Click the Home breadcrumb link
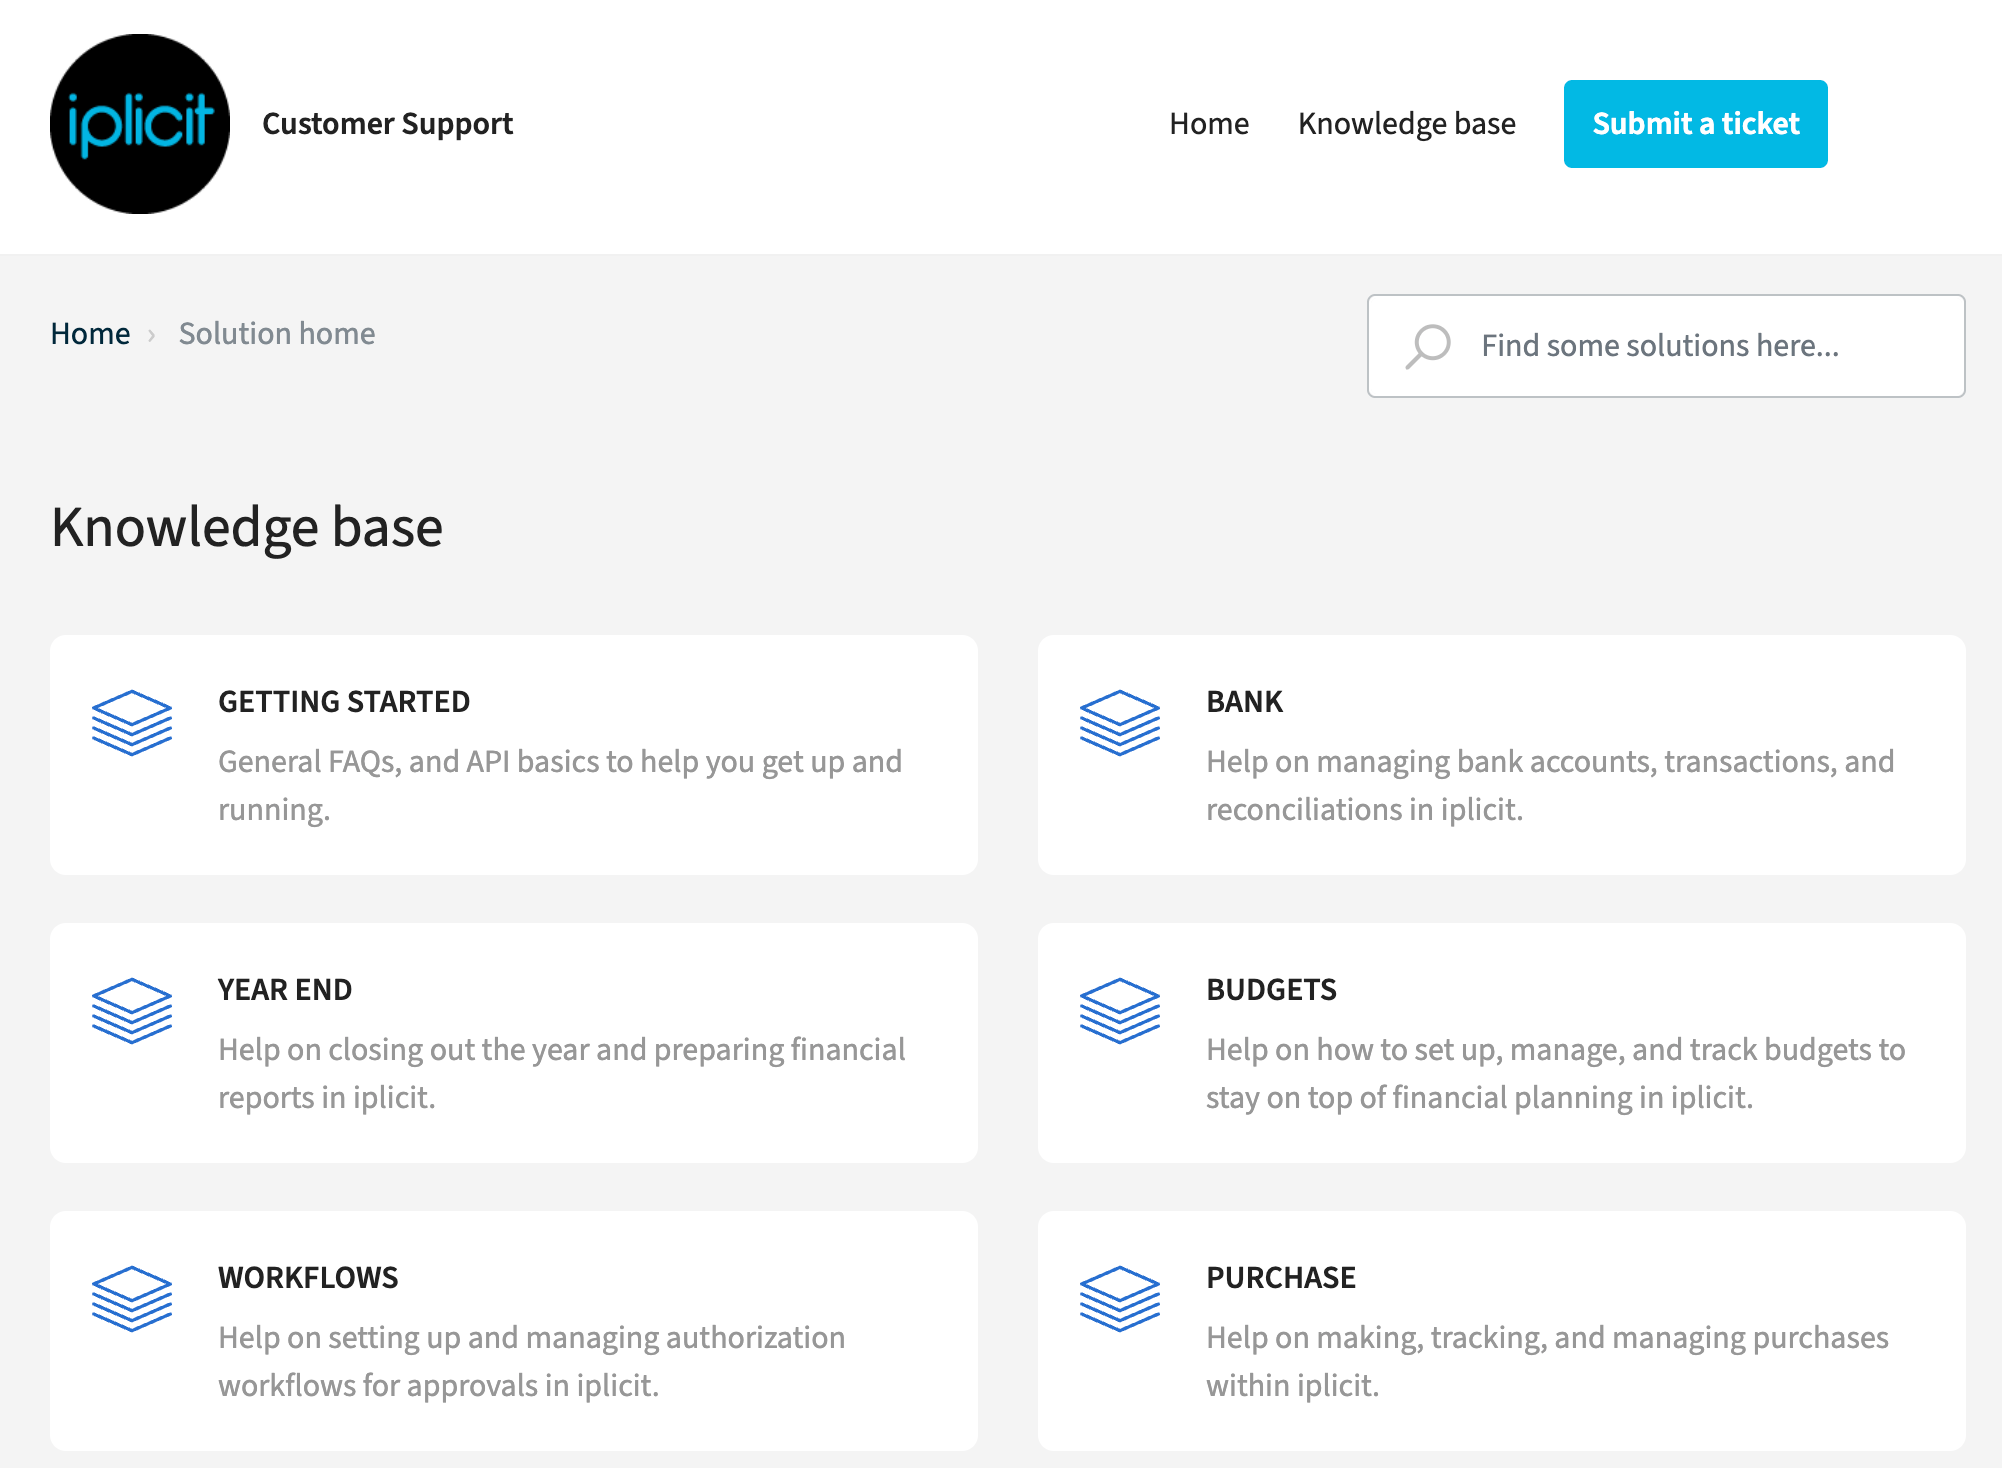The width and height of the screenshot is (2002, 1468). point(90,334)
